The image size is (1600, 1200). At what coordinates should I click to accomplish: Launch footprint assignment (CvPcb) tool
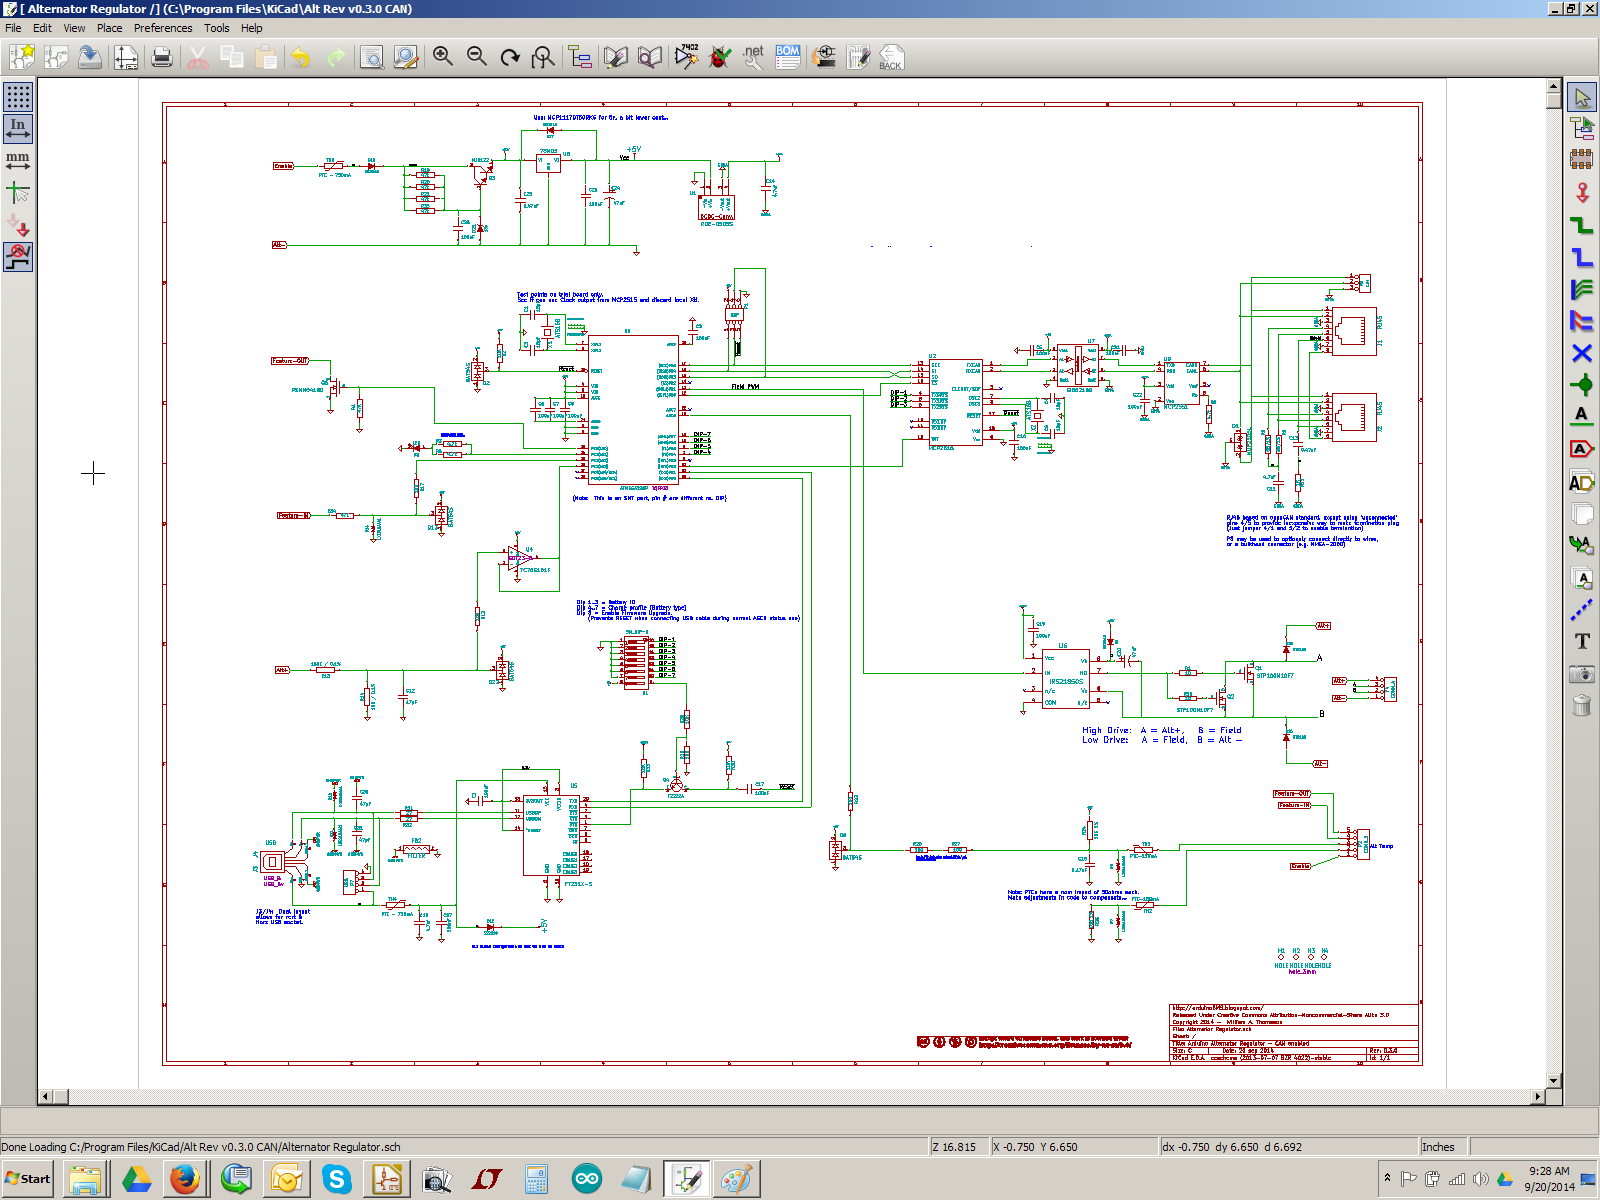(823, 57)
